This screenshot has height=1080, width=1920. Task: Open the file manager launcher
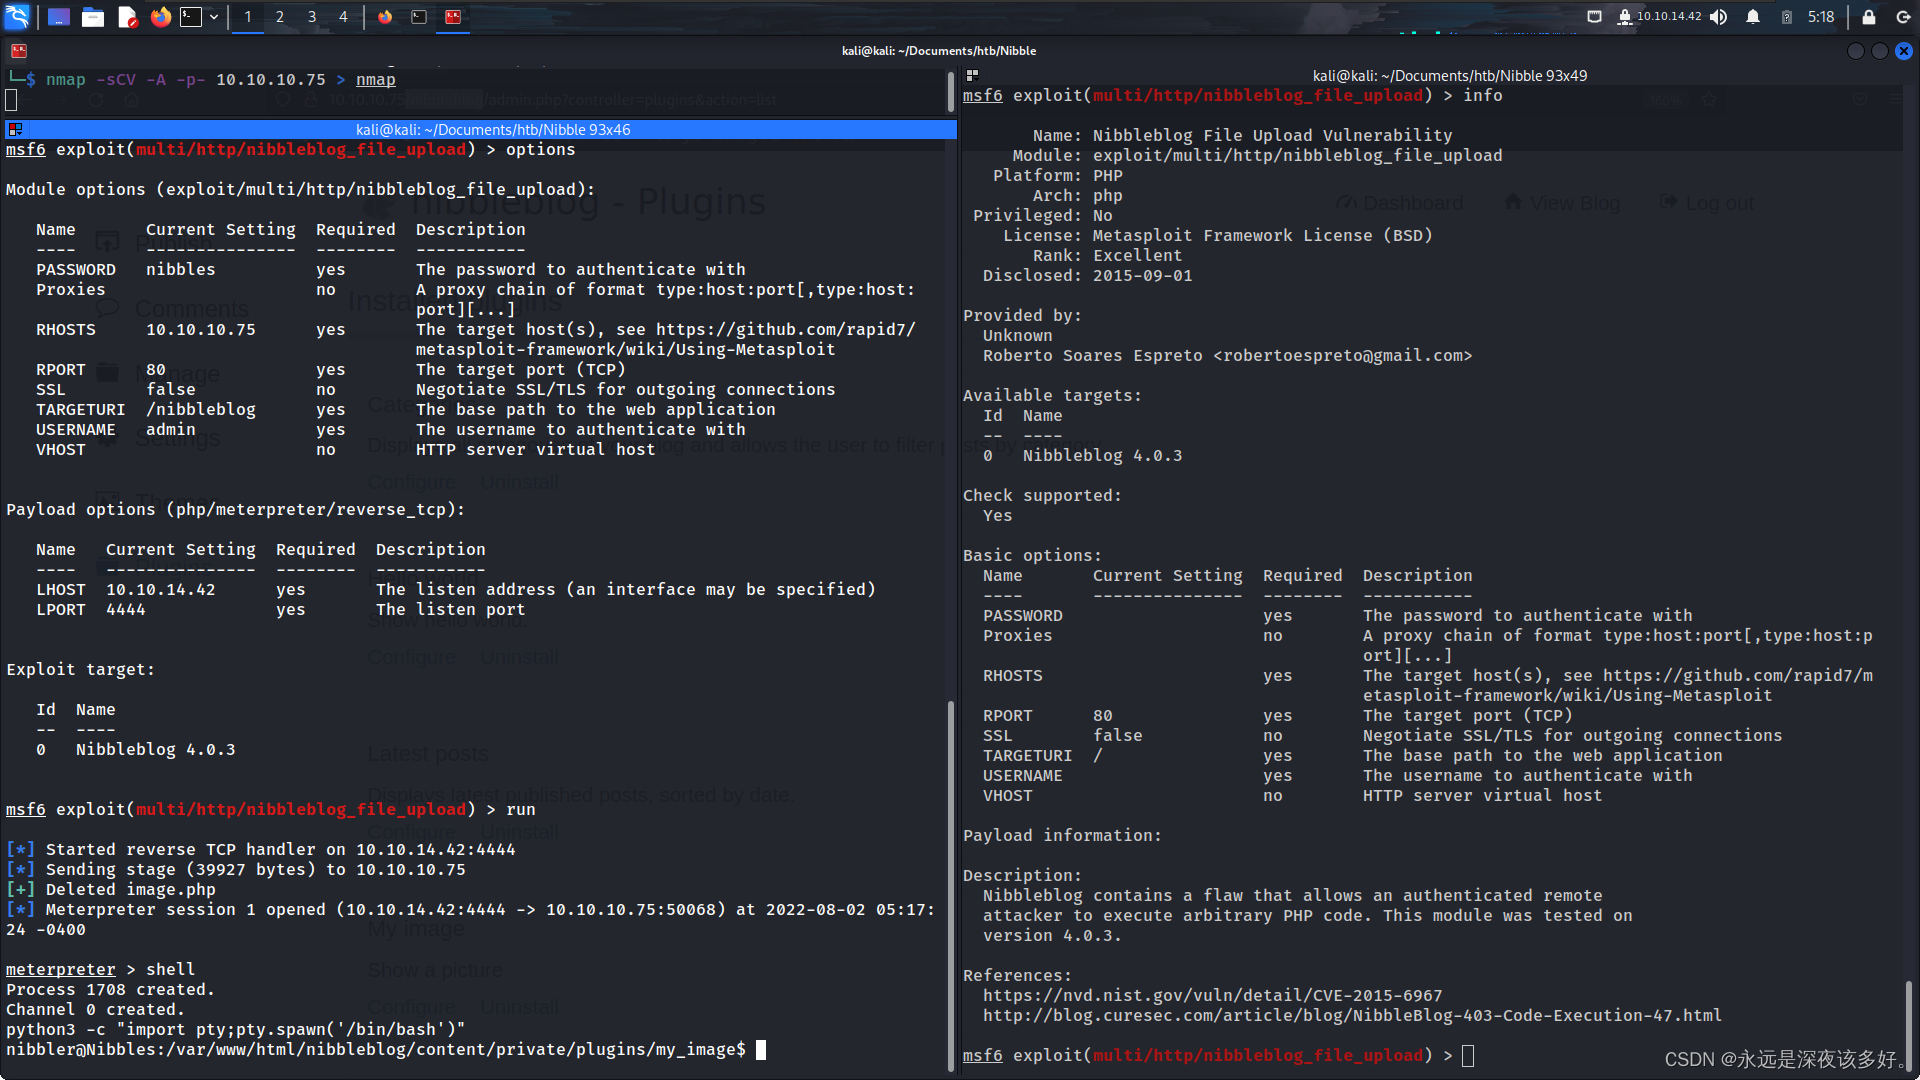(x=93, y=17)
